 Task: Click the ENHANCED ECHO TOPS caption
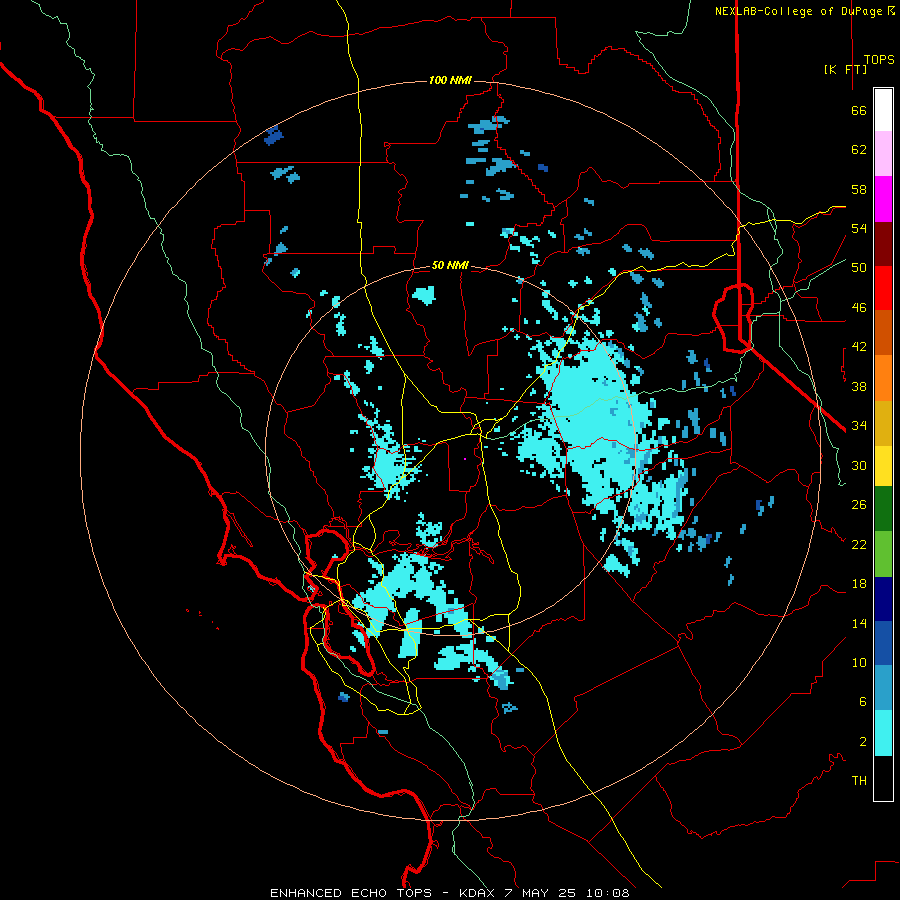tap(351, 893)
